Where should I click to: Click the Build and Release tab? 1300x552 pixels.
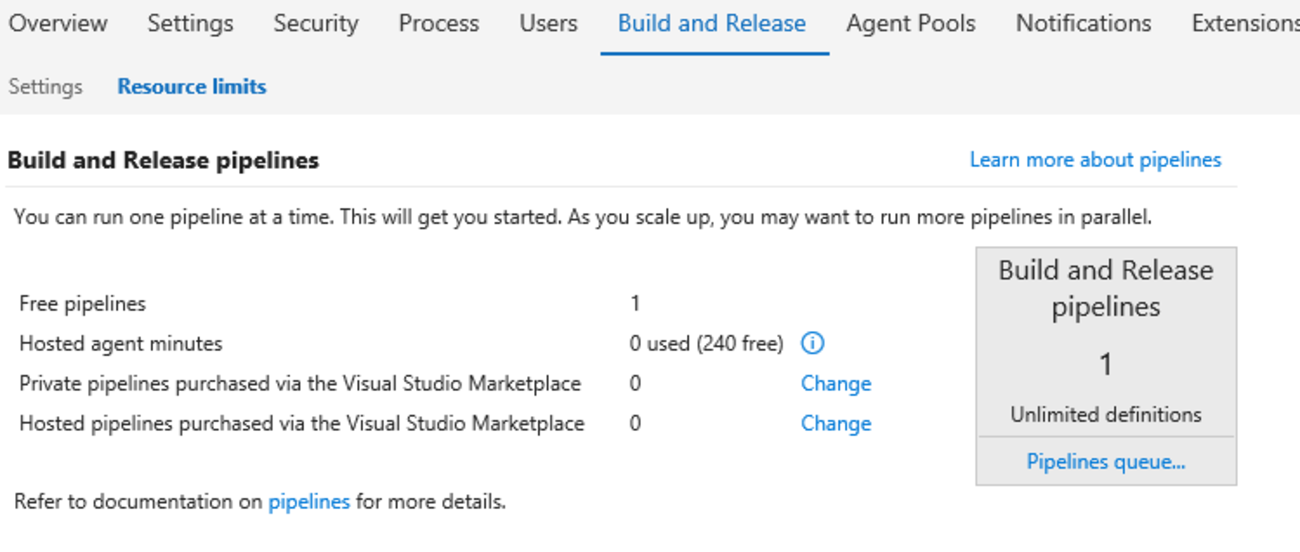712,24
